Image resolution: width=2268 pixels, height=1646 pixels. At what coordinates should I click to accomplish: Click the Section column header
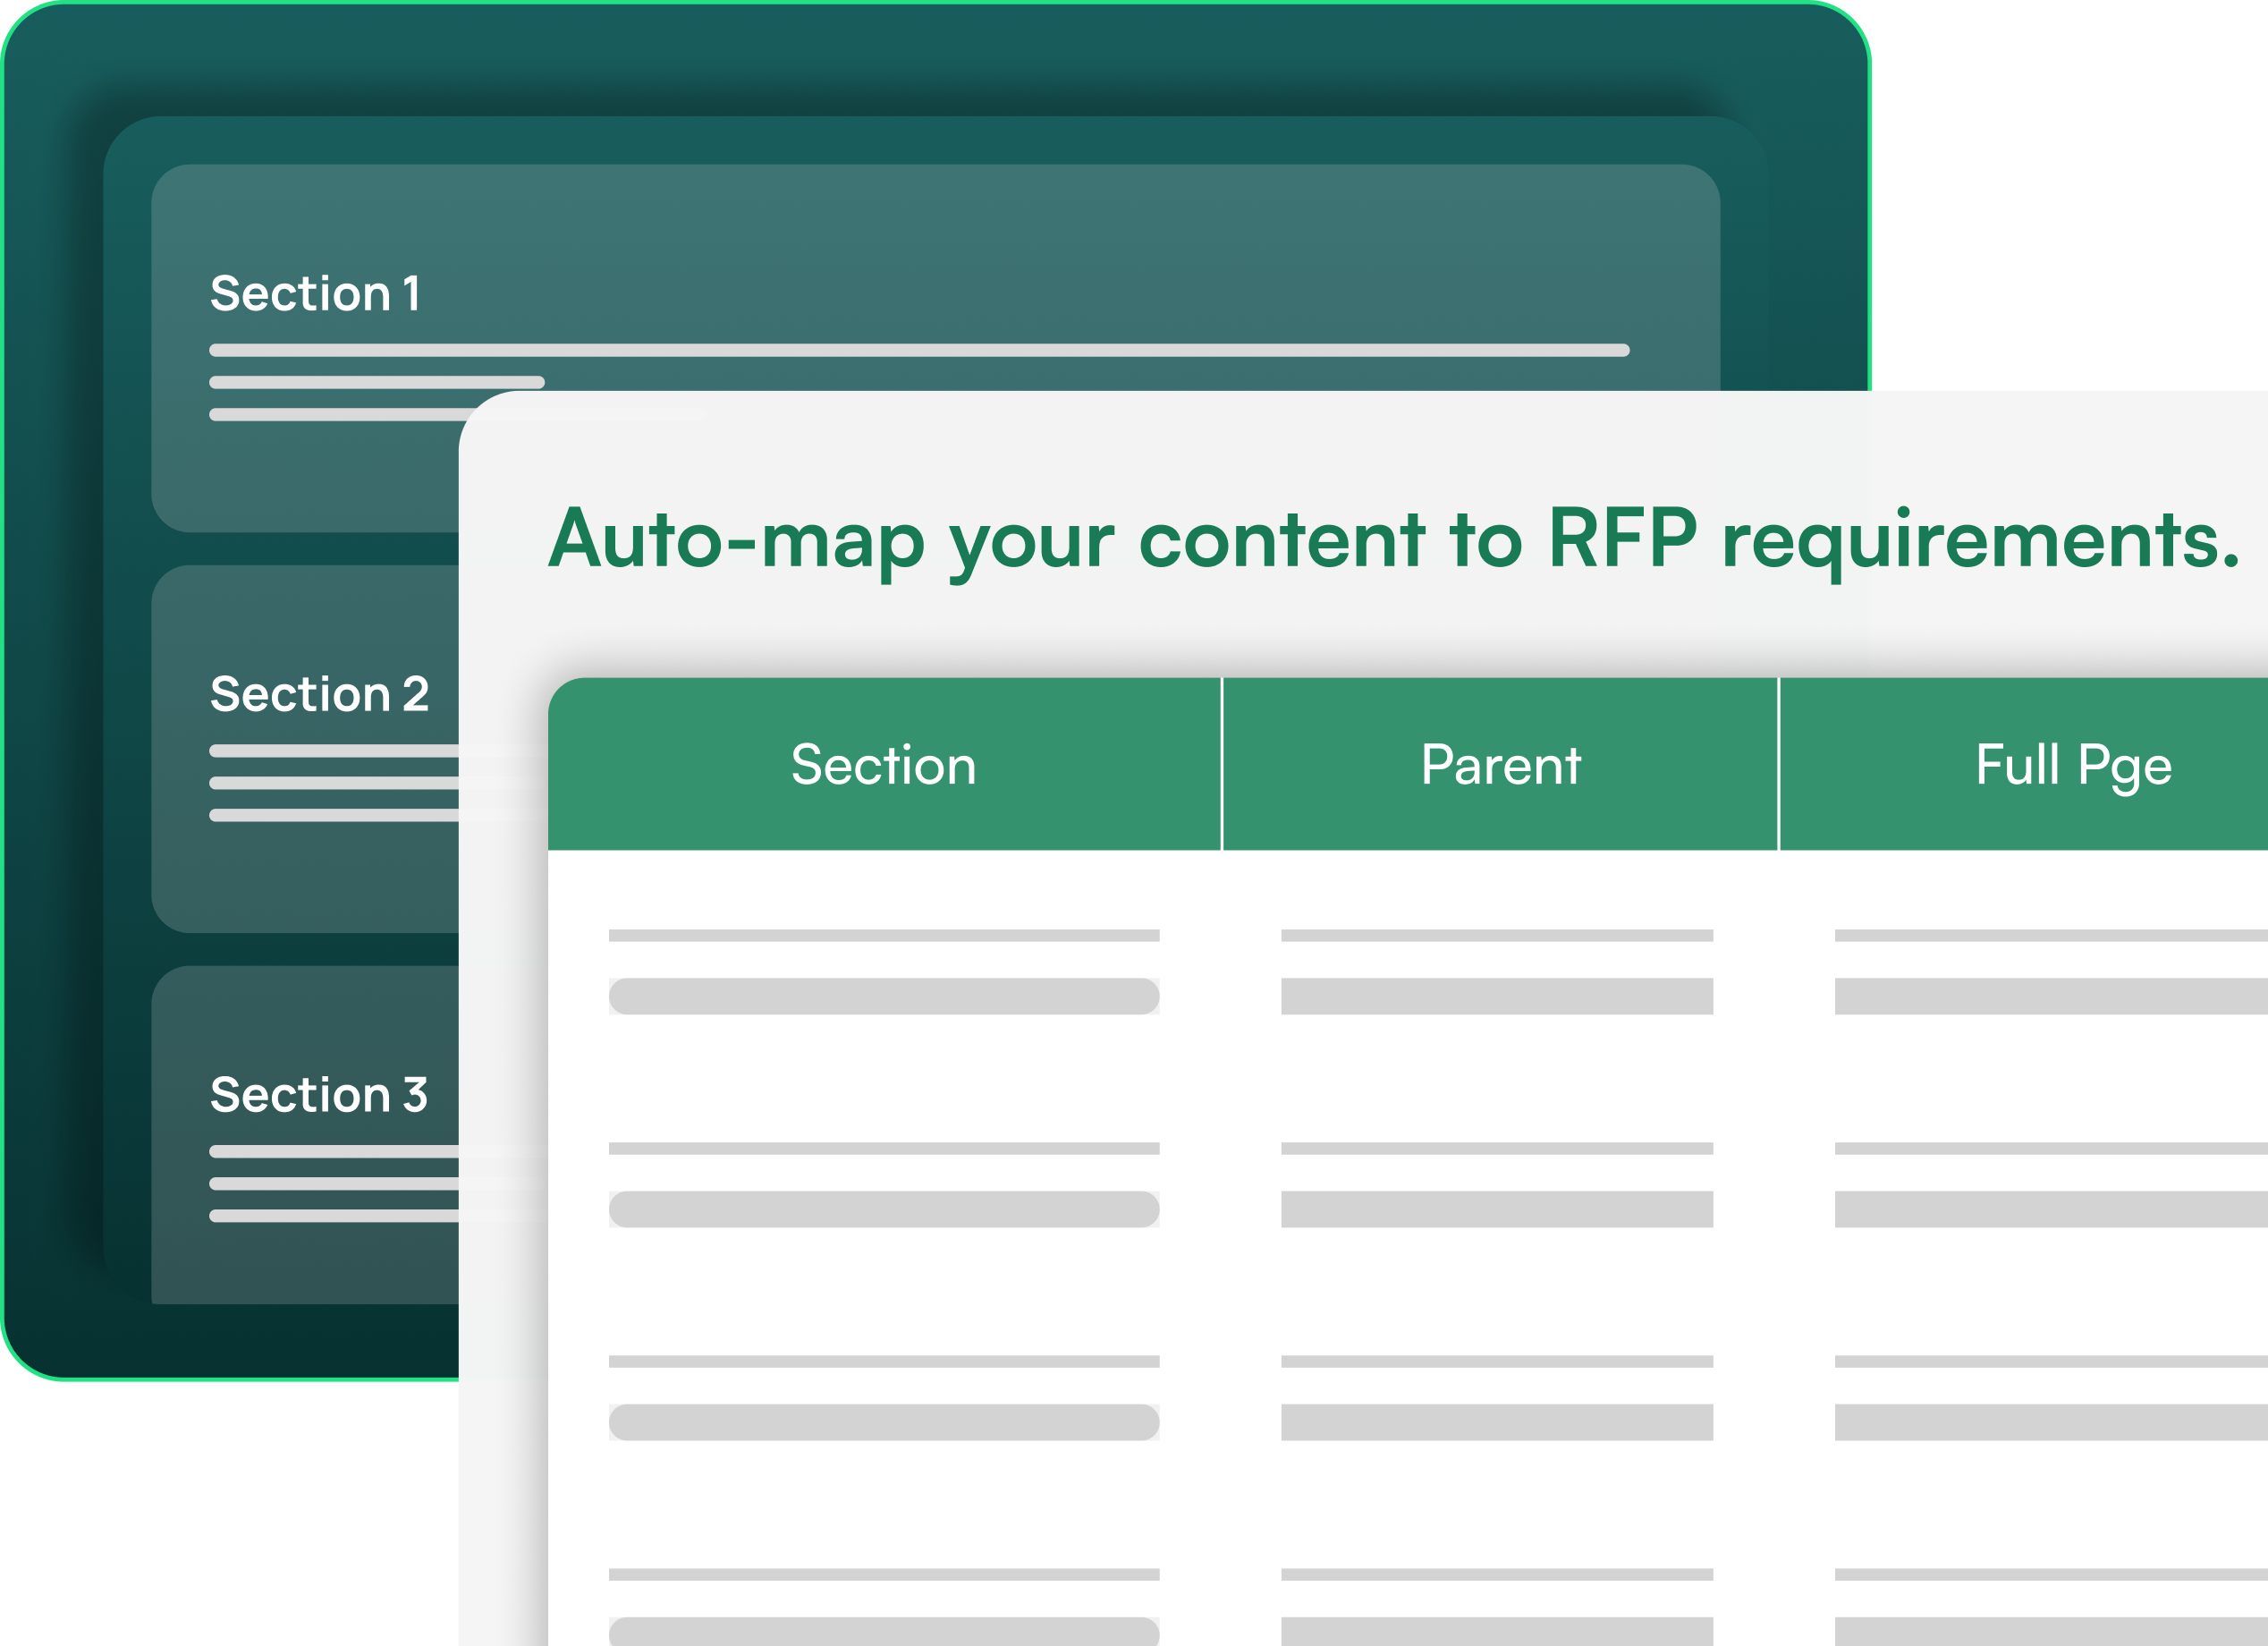(x=883, y=765)
